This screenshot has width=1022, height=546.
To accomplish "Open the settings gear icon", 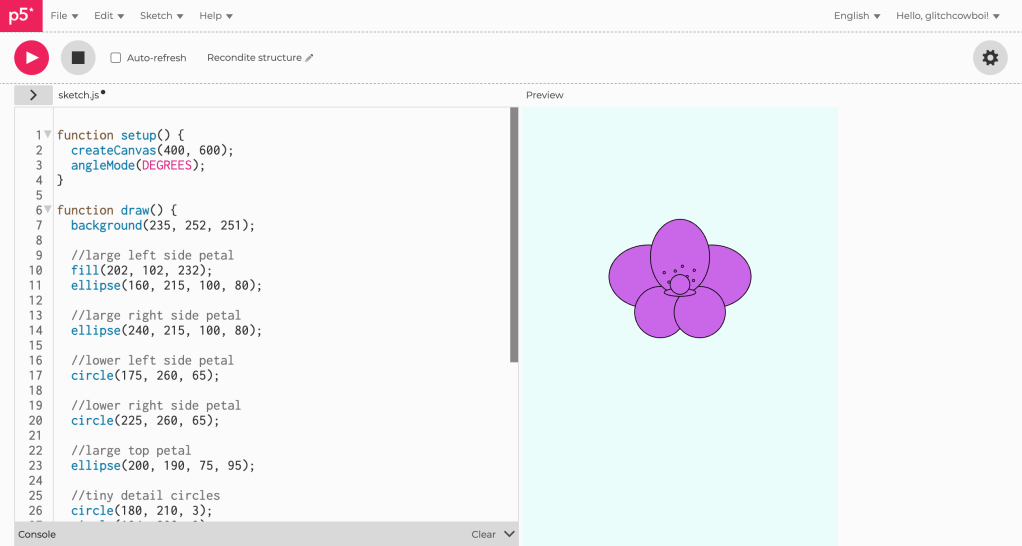I will tap(989, 58).
